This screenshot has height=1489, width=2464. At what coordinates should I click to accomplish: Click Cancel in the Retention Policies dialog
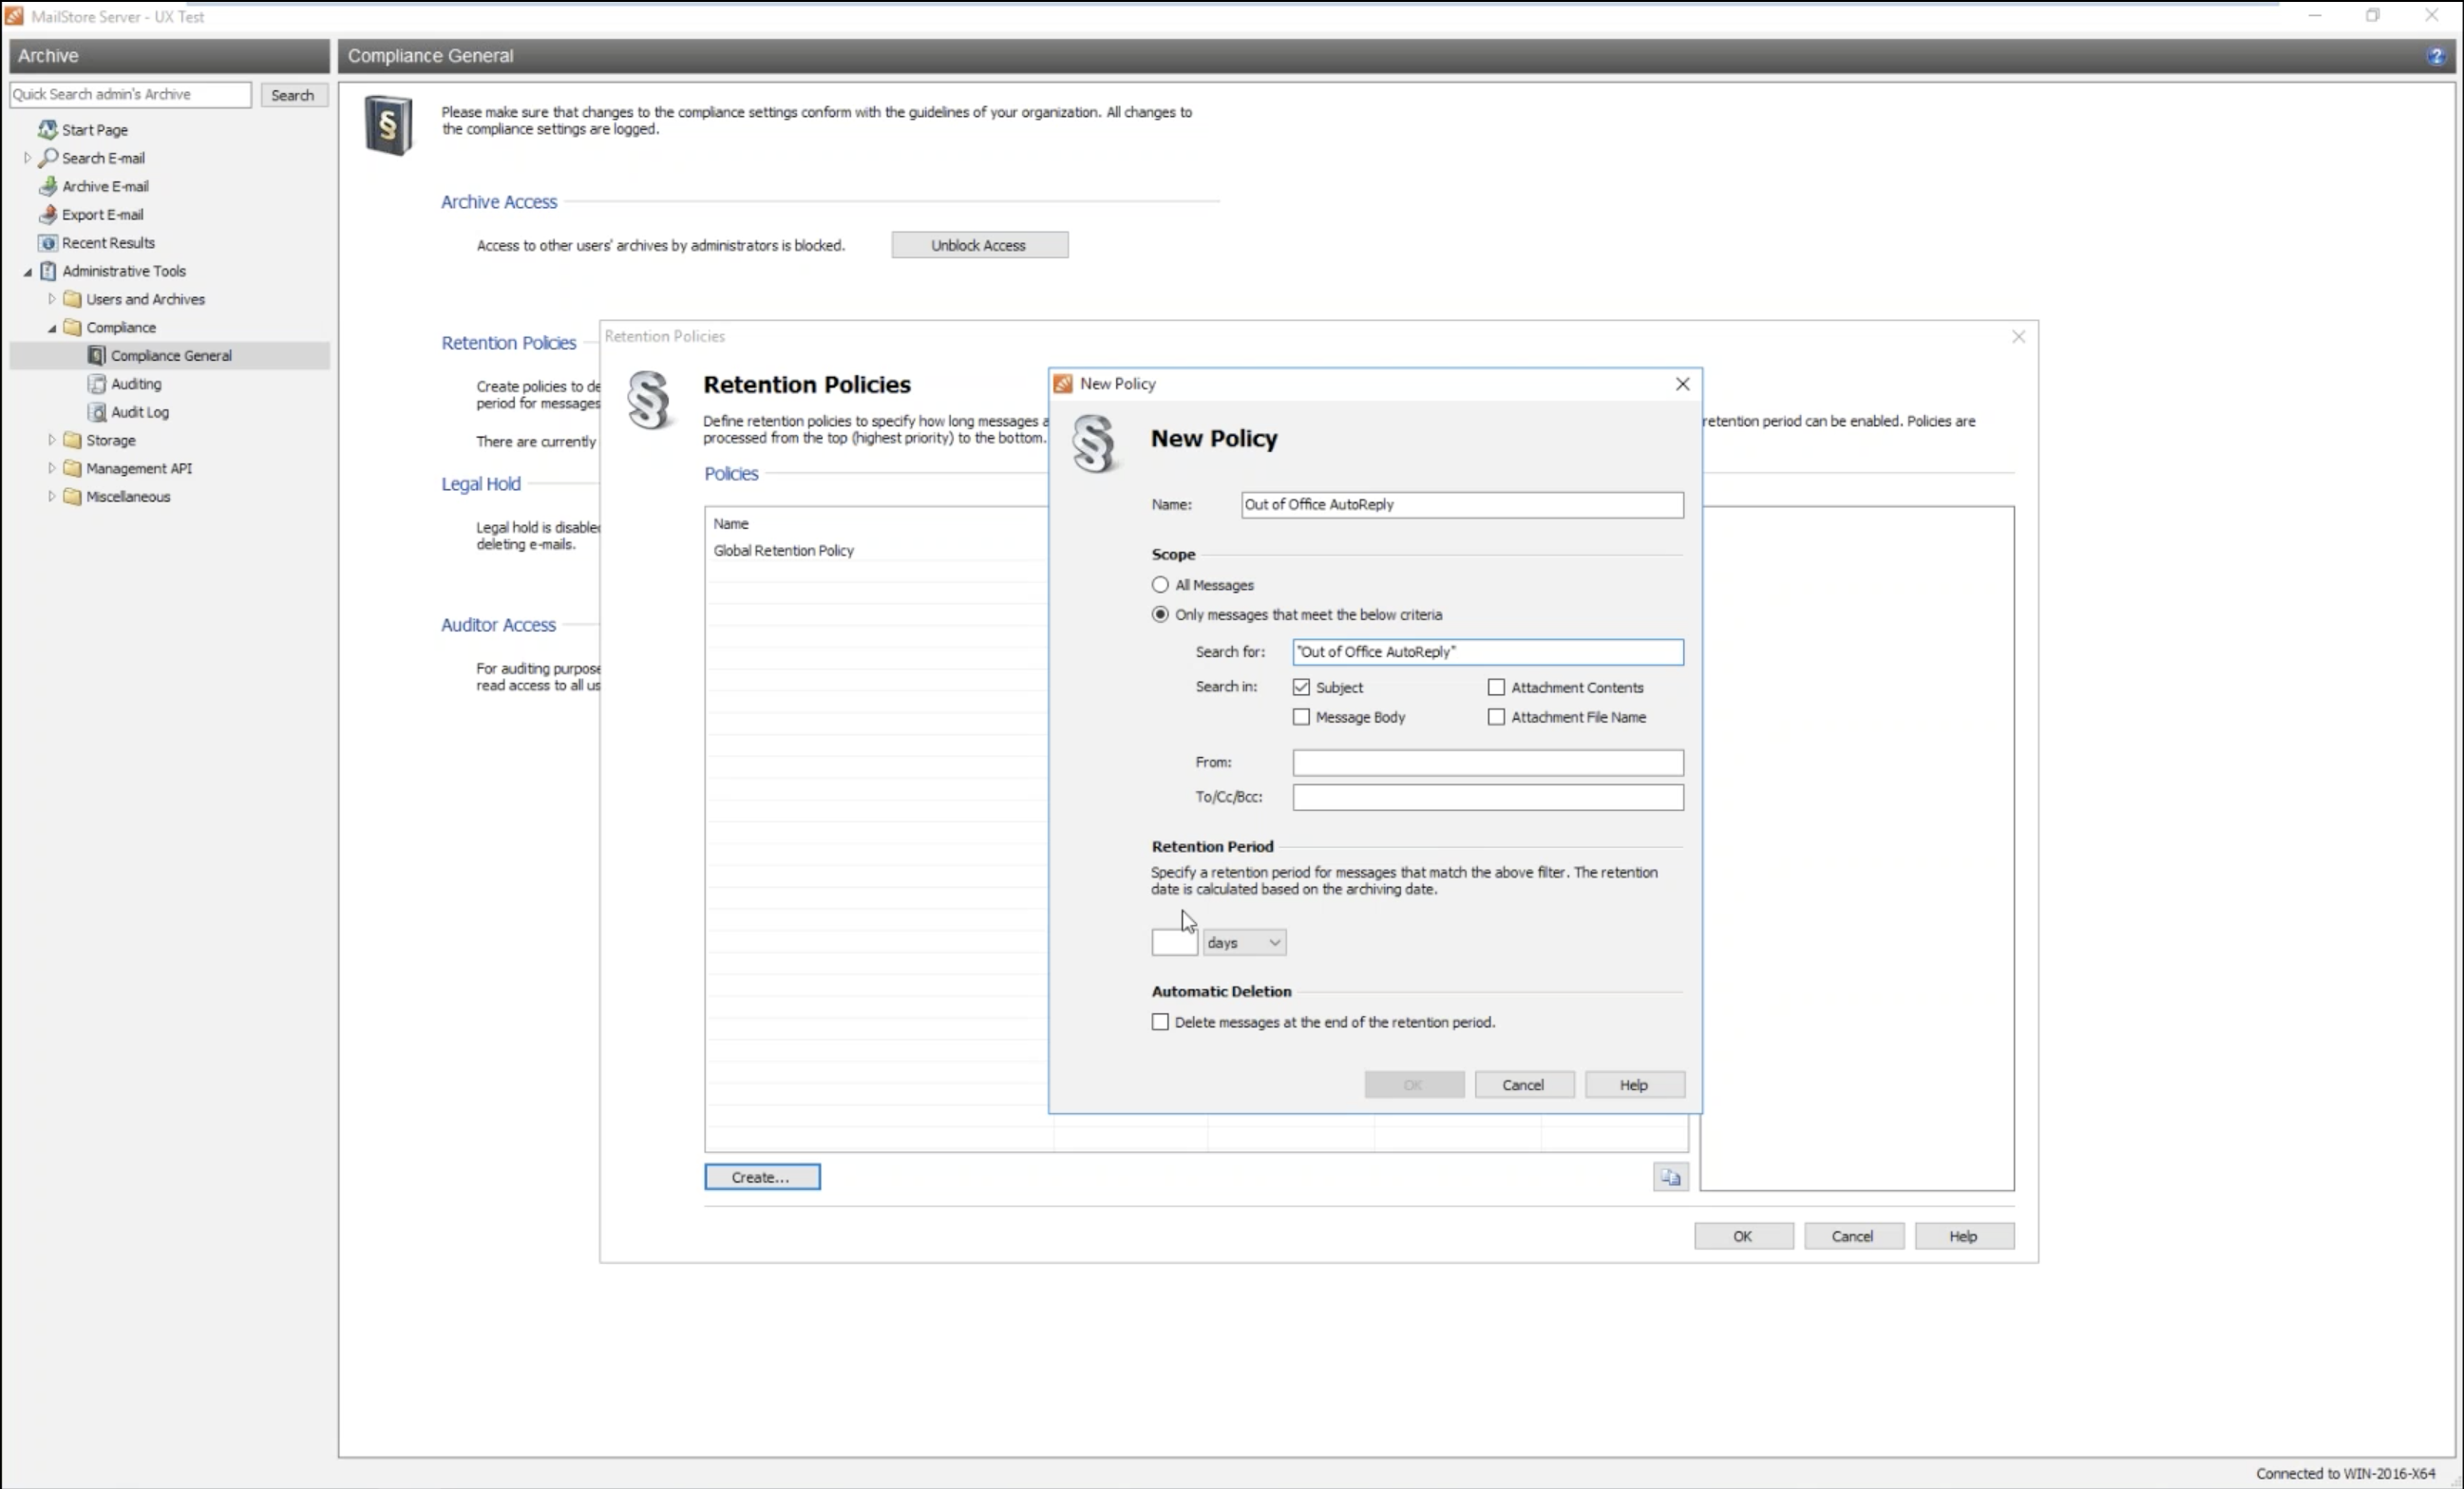pos(1853,1237)
